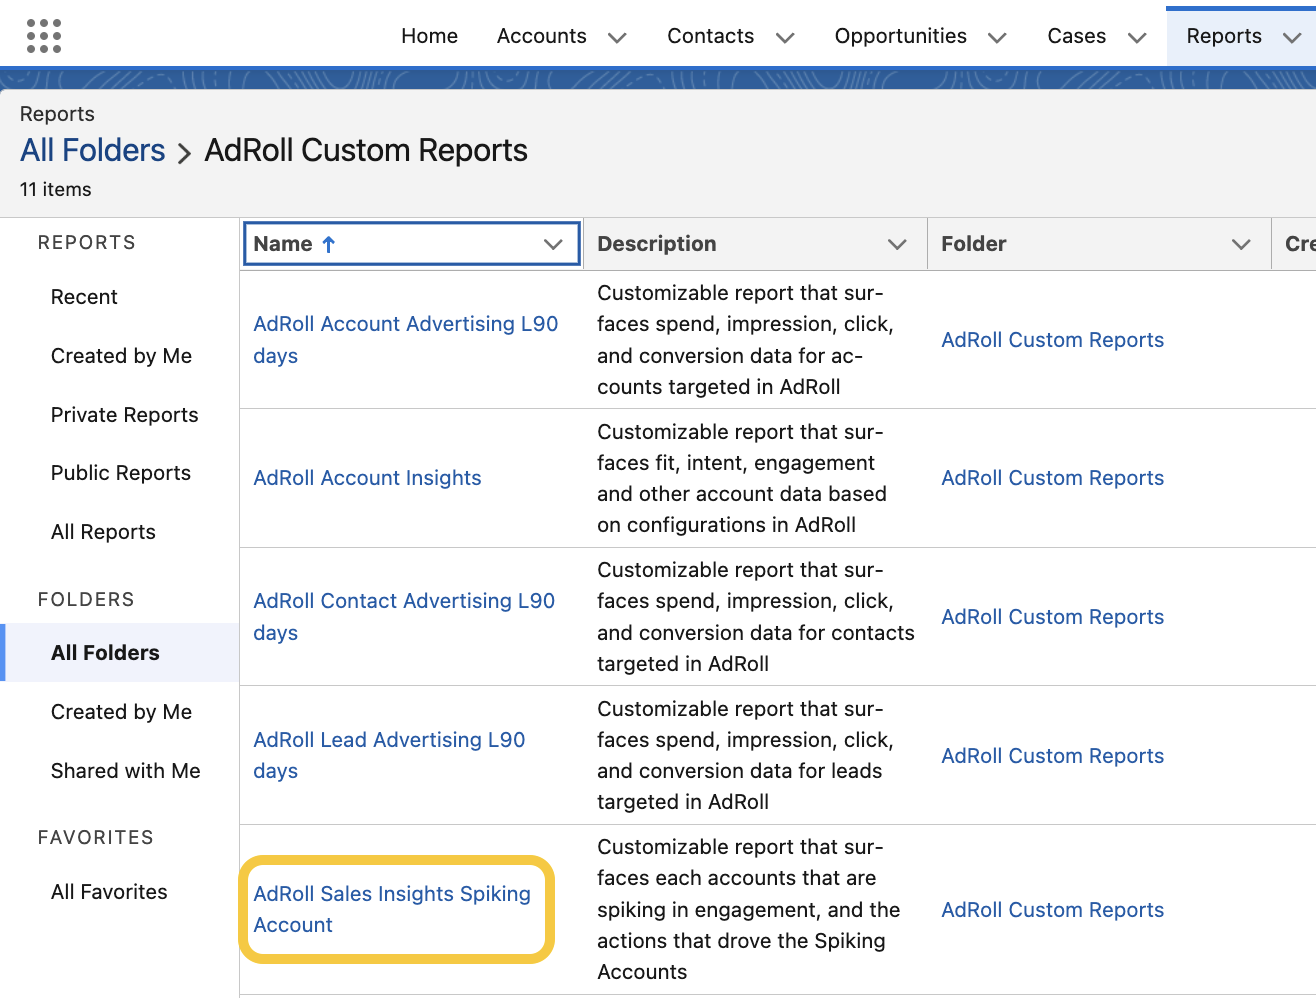Open the Cases tab chevron menu
Viewport: 1316px width, 998px height.
tap(1136, 38)
